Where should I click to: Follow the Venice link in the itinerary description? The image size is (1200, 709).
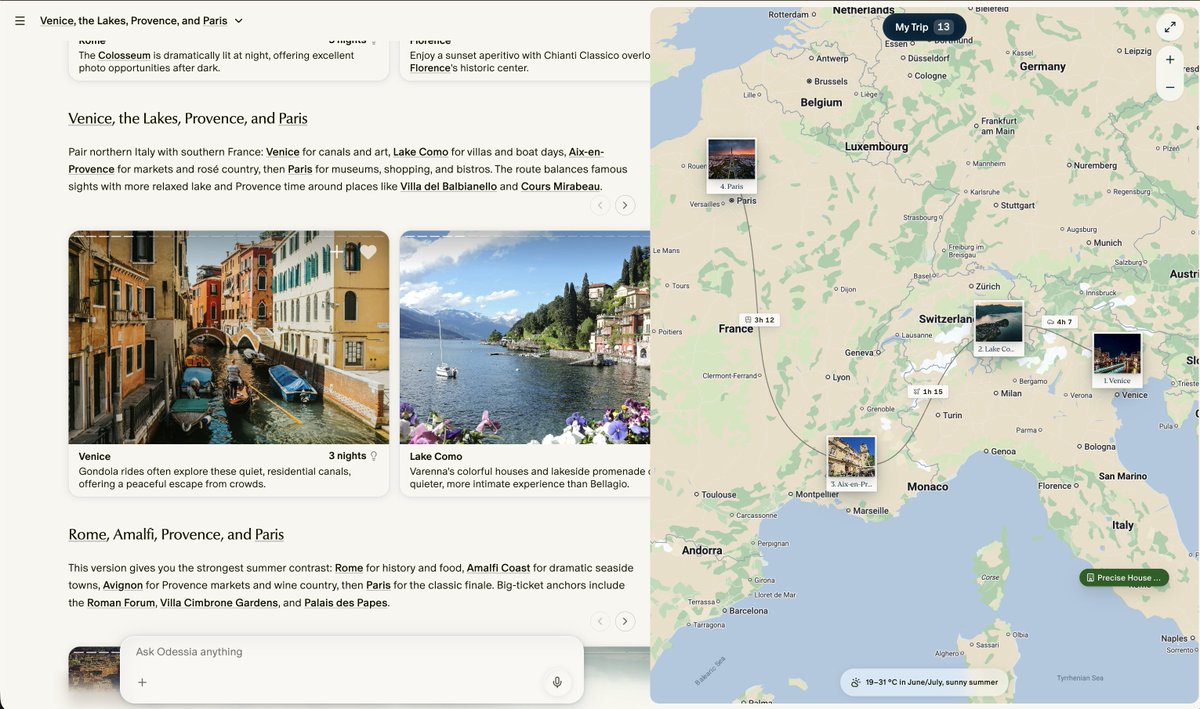(283, 152)
